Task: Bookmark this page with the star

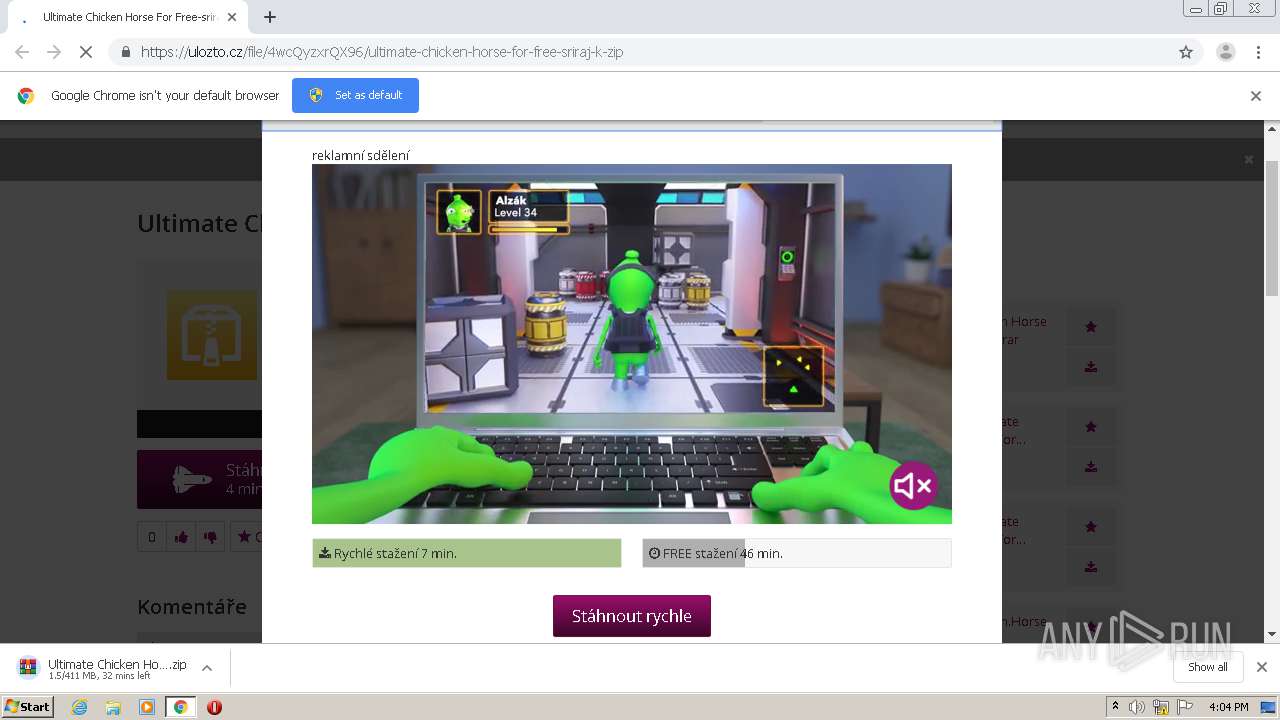Action: coord(1186,52)
